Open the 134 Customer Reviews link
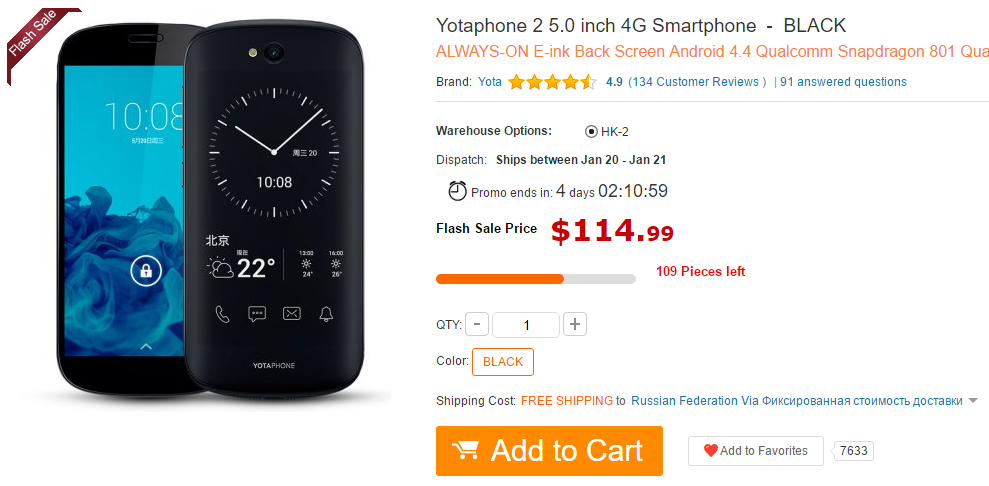989x486 pixels. click(x=697, y=82)
